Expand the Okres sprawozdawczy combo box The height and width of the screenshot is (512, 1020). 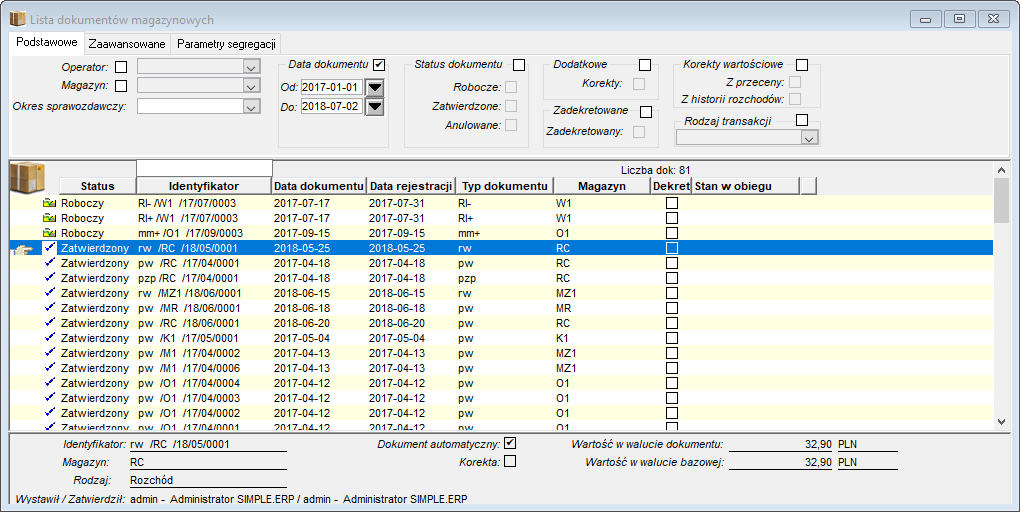coord(251,107)
